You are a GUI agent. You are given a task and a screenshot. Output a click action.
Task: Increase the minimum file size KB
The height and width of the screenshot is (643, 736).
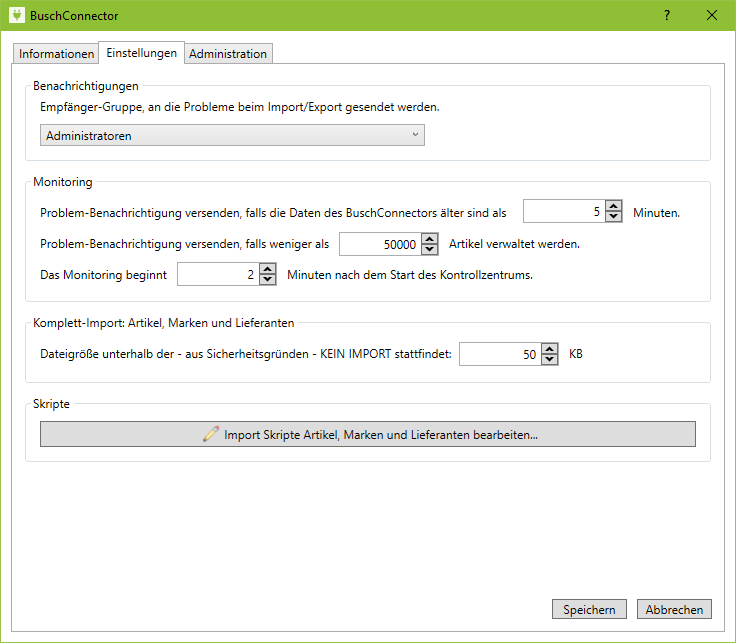click(549, 349)
